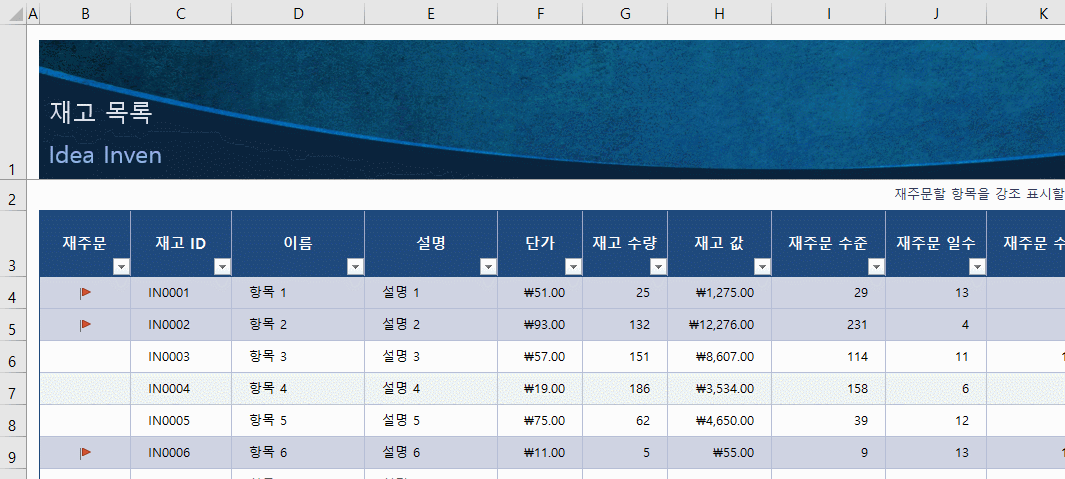This screenshot has width=1065, height=479.
Task: Open the 단가 column filter dropdown
Action: [x=573, y=267]
